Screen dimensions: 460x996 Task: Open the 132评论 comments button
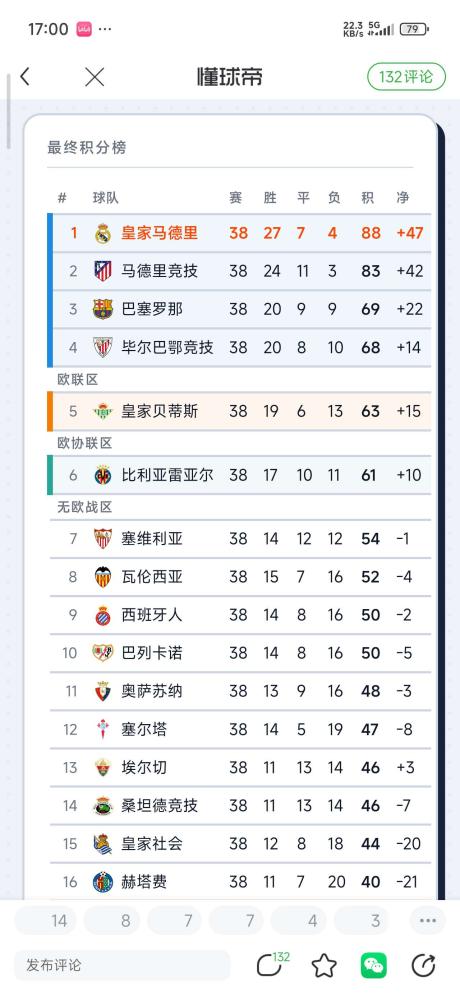pyautogui.click(x=405, y=77)
